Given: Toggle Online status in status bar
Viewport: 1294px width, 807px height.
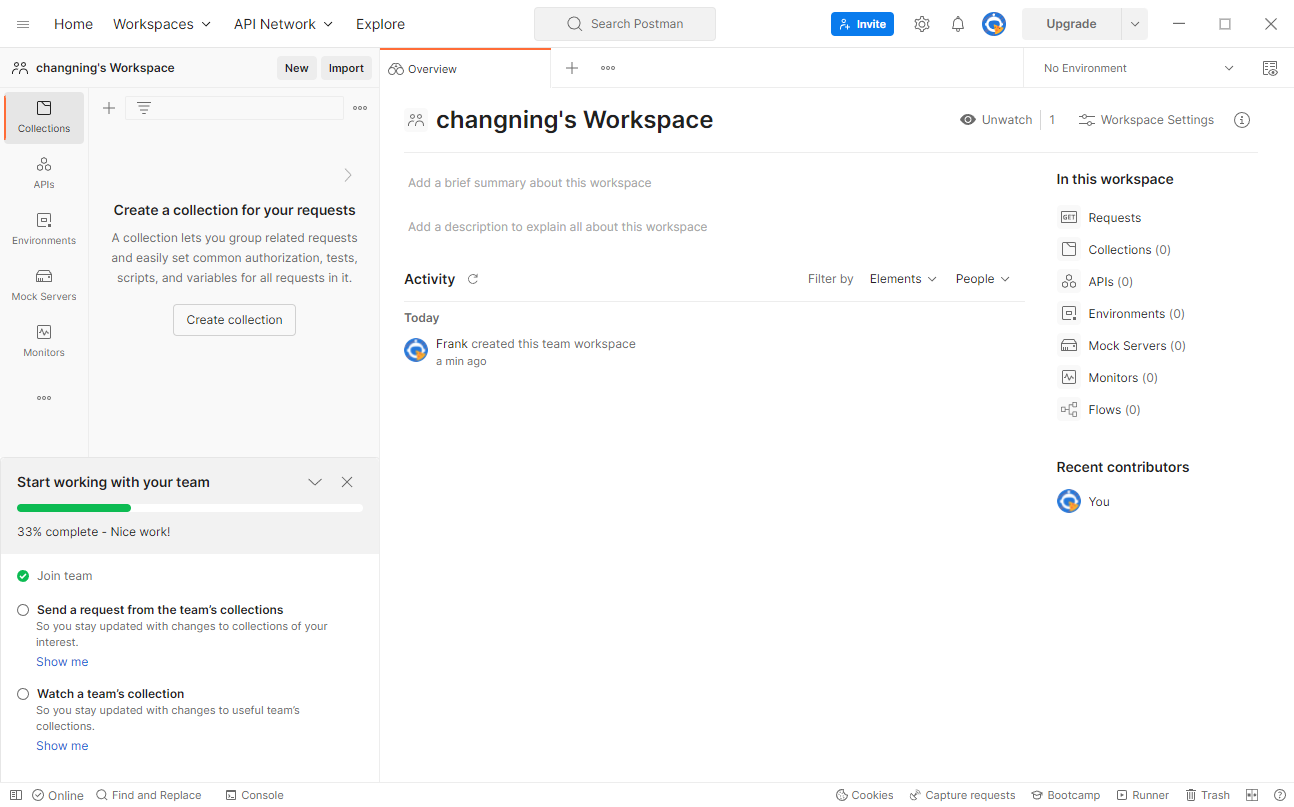Looking at the screenshot, I should click(57, 795).
